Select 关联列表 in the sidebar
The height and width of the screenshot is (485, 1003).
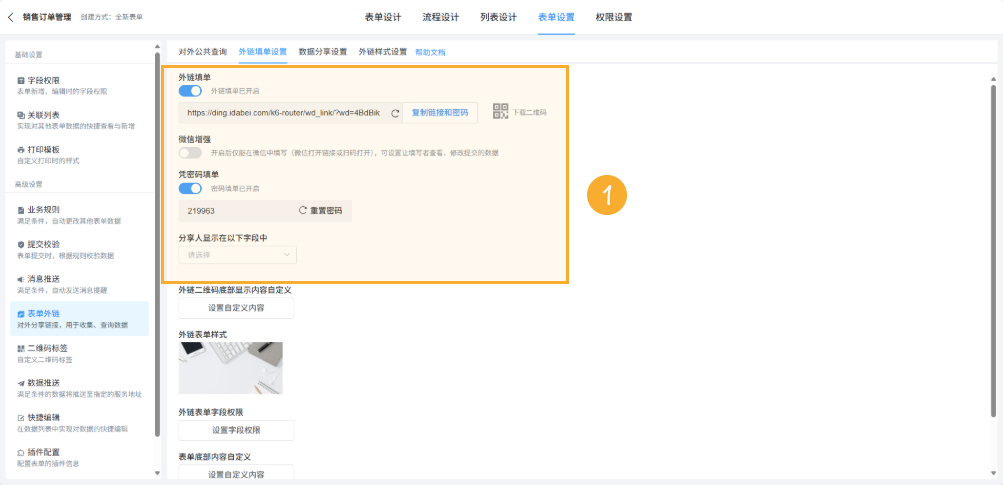pyautogui.click(x=79, y=120)
